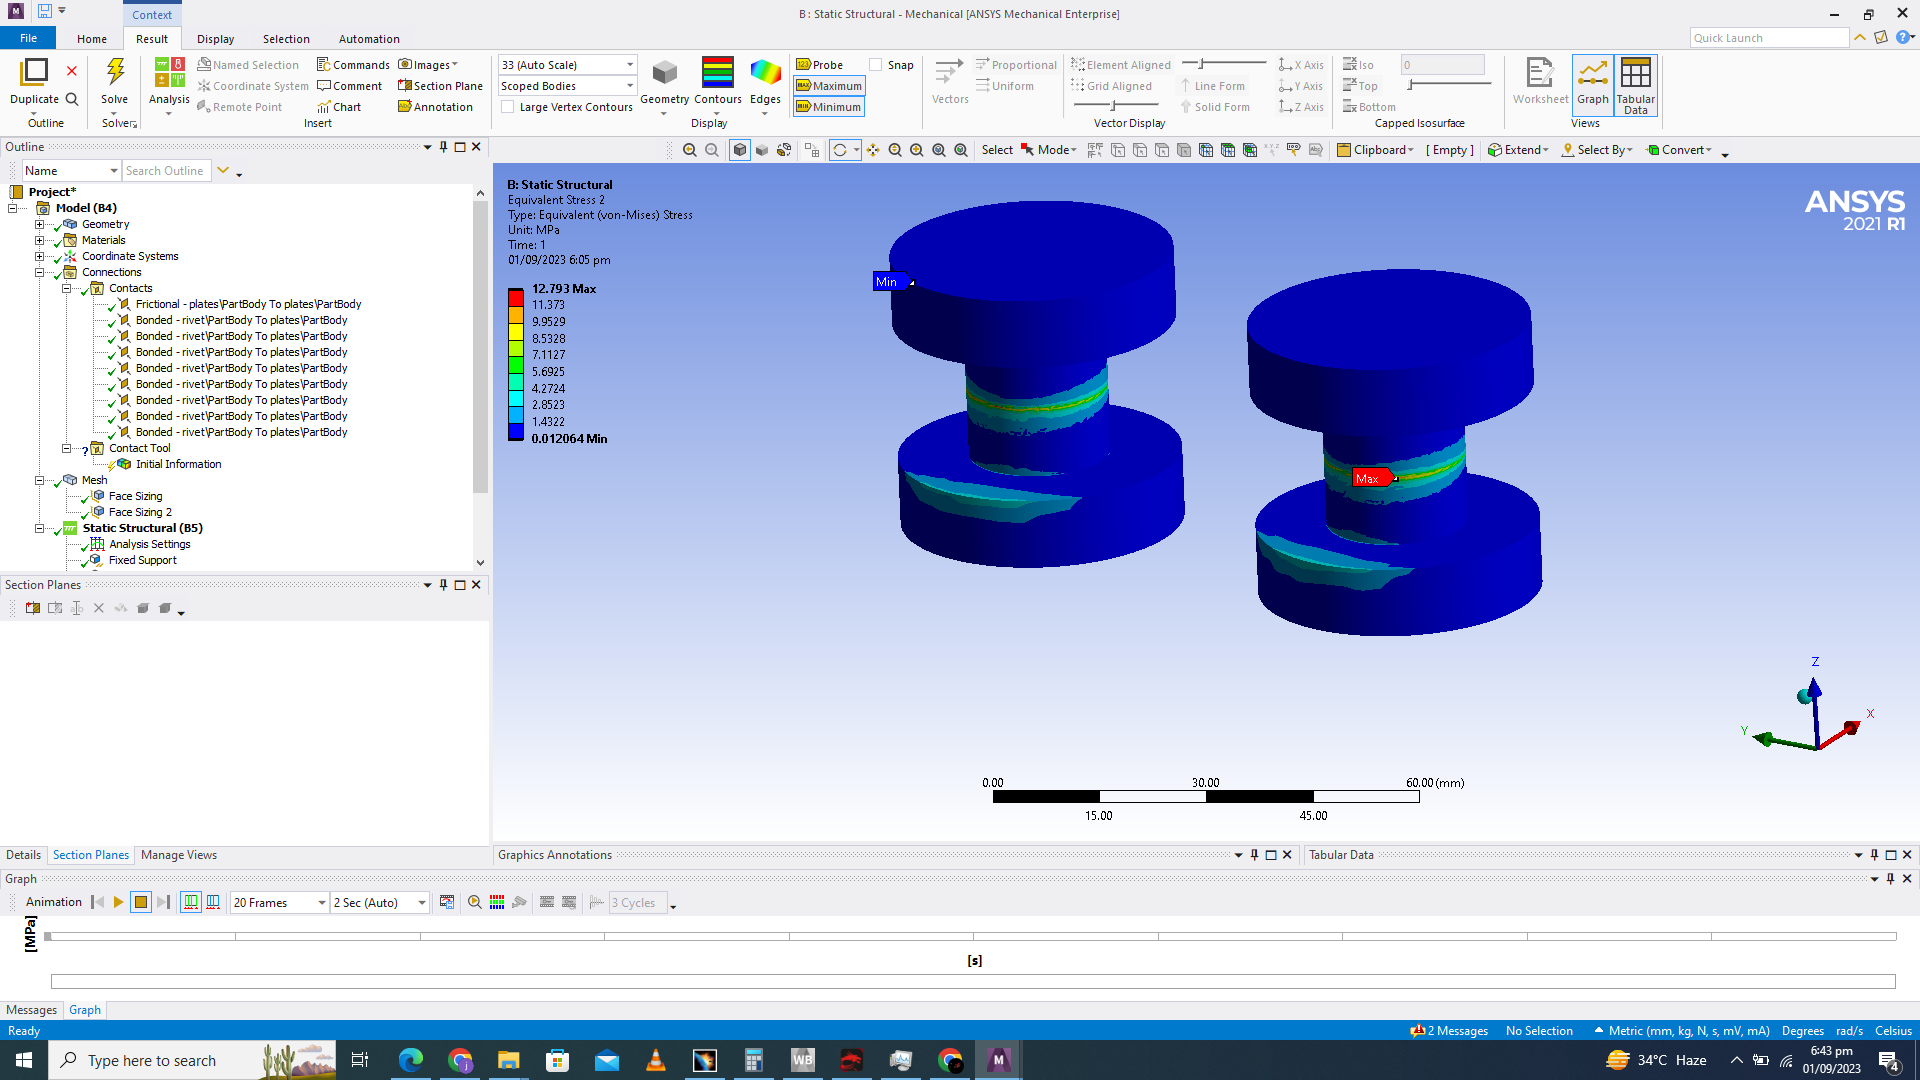This screenshot has width=1920, height=1080.
Task: Open the Mode dropdown
Action: [1049, 150]
